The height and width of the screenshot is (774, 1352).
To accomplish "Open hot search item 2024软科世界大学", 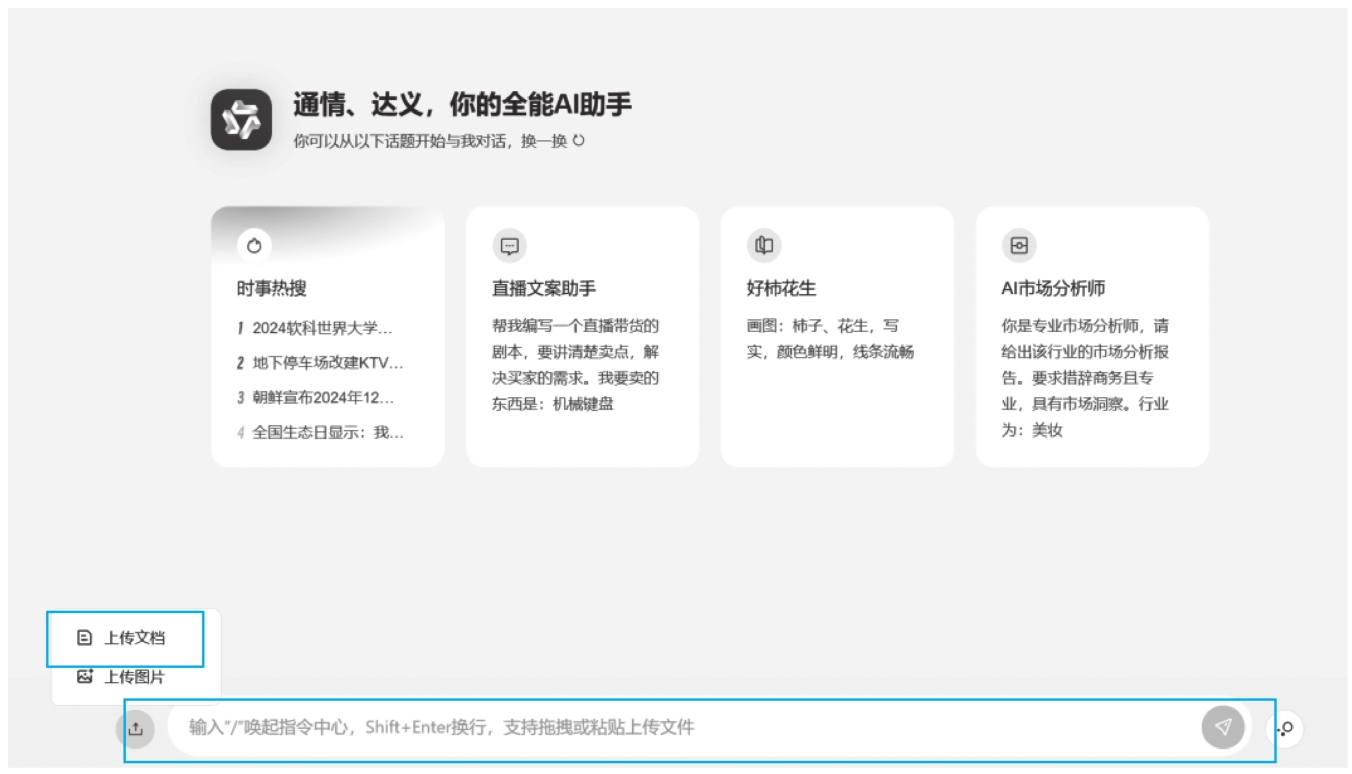I will (x=322, y=328).
